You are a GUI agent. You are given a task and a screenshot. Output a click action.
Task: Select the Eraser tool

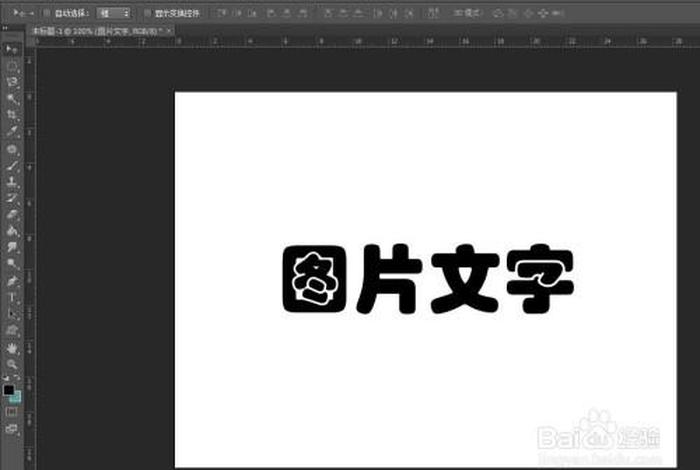[x=12, y=215]
